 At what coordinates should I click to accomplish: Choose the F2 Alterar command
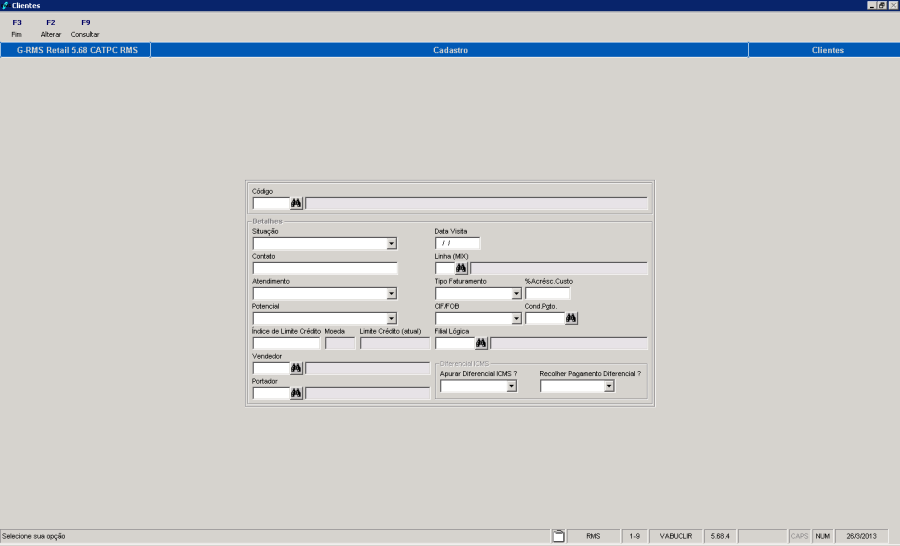[x=51, y=28]
